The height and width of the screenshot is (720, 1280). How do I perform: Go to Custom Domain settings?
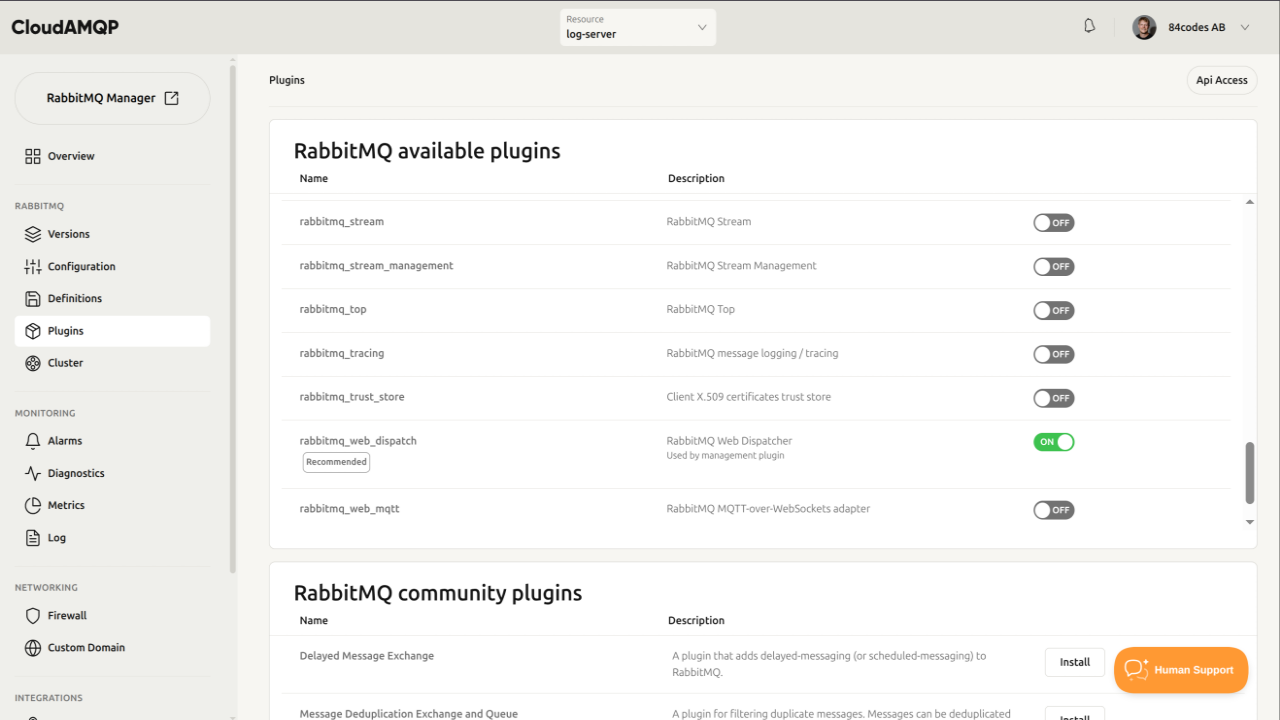112,647
